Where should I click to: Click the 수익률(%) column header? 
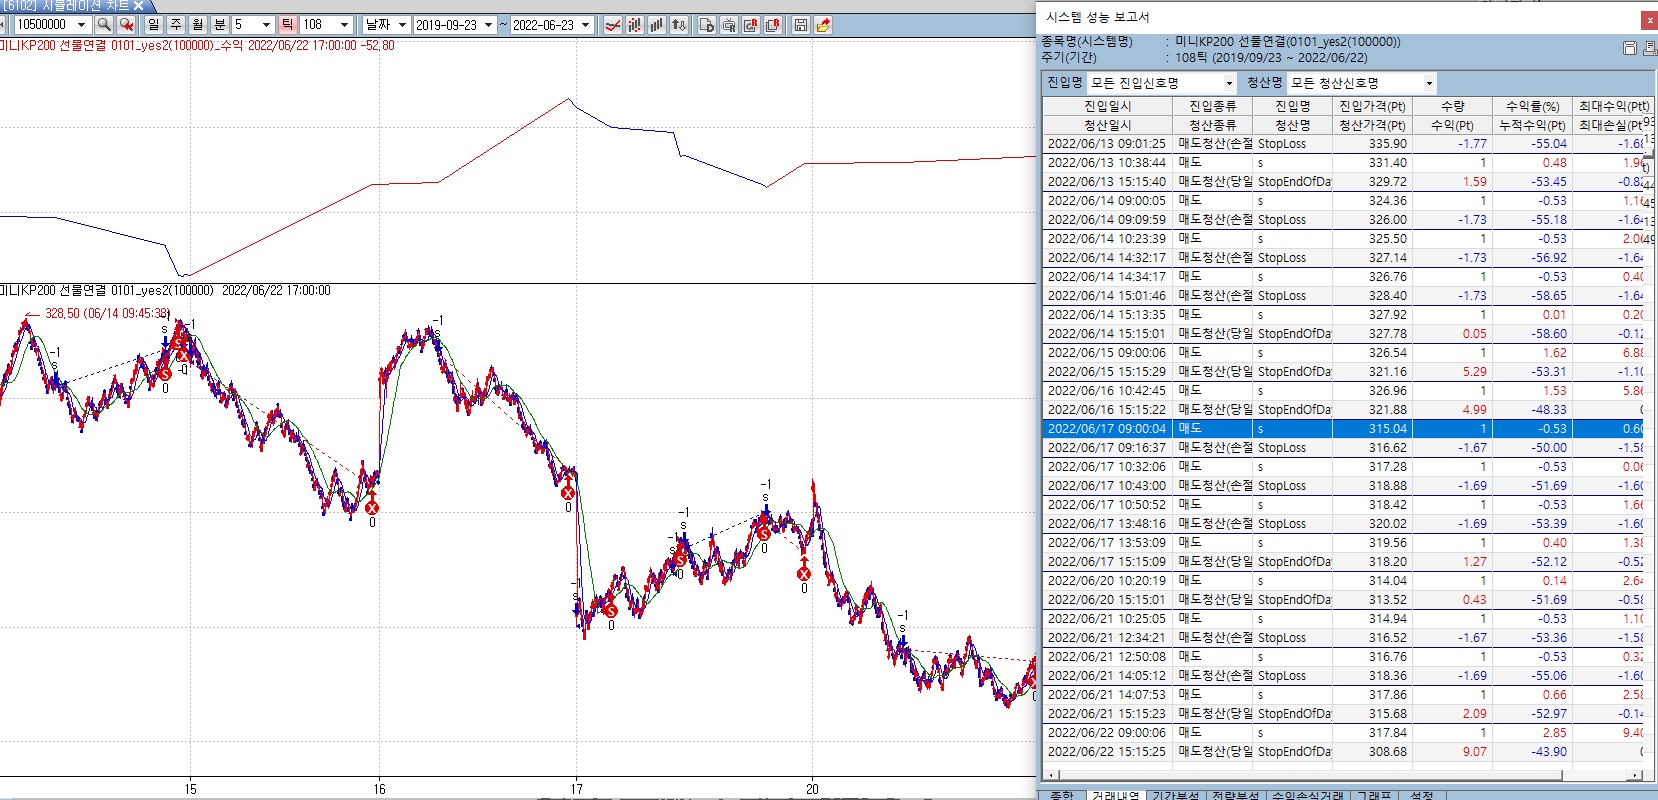[x=1532, y=106]
